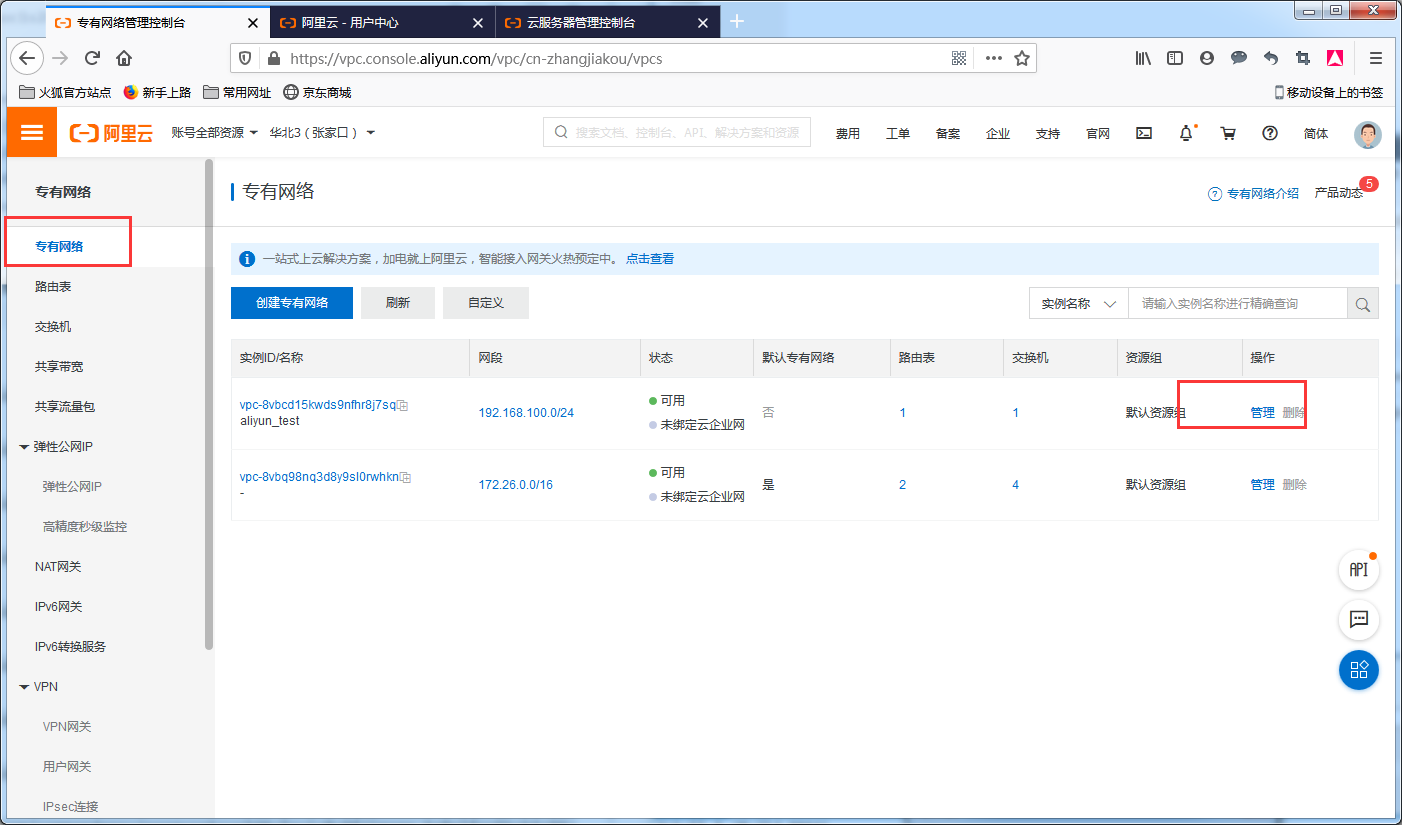Image resolution: width=1402 pixels, height=825 pixels.
Task: Open the notification bell icon
Action: 1186,132
